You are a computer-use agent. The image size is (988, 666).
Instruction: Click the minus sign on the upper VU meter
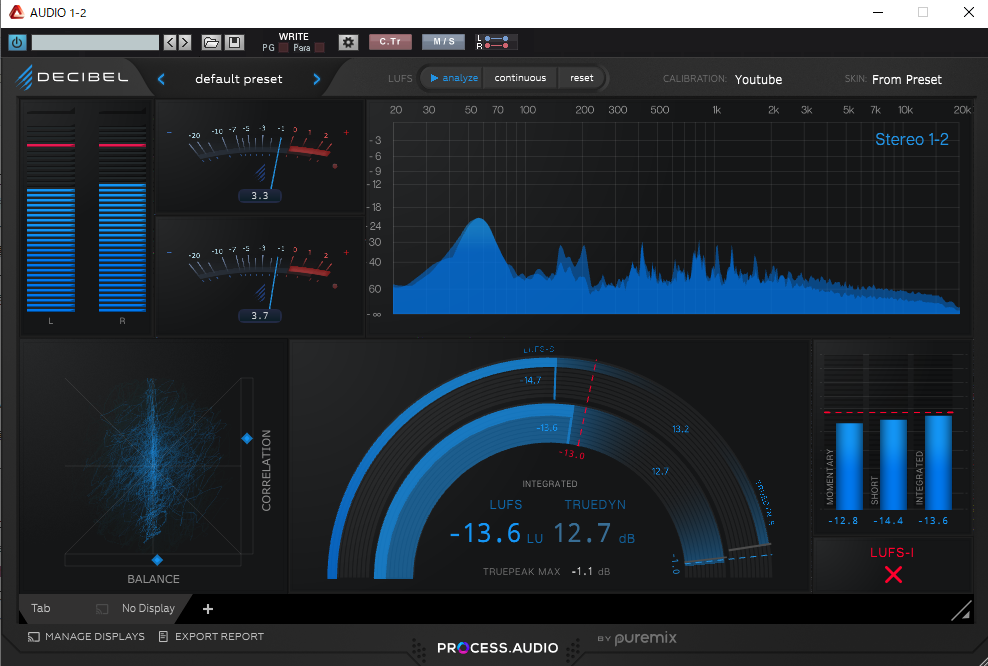169,132
